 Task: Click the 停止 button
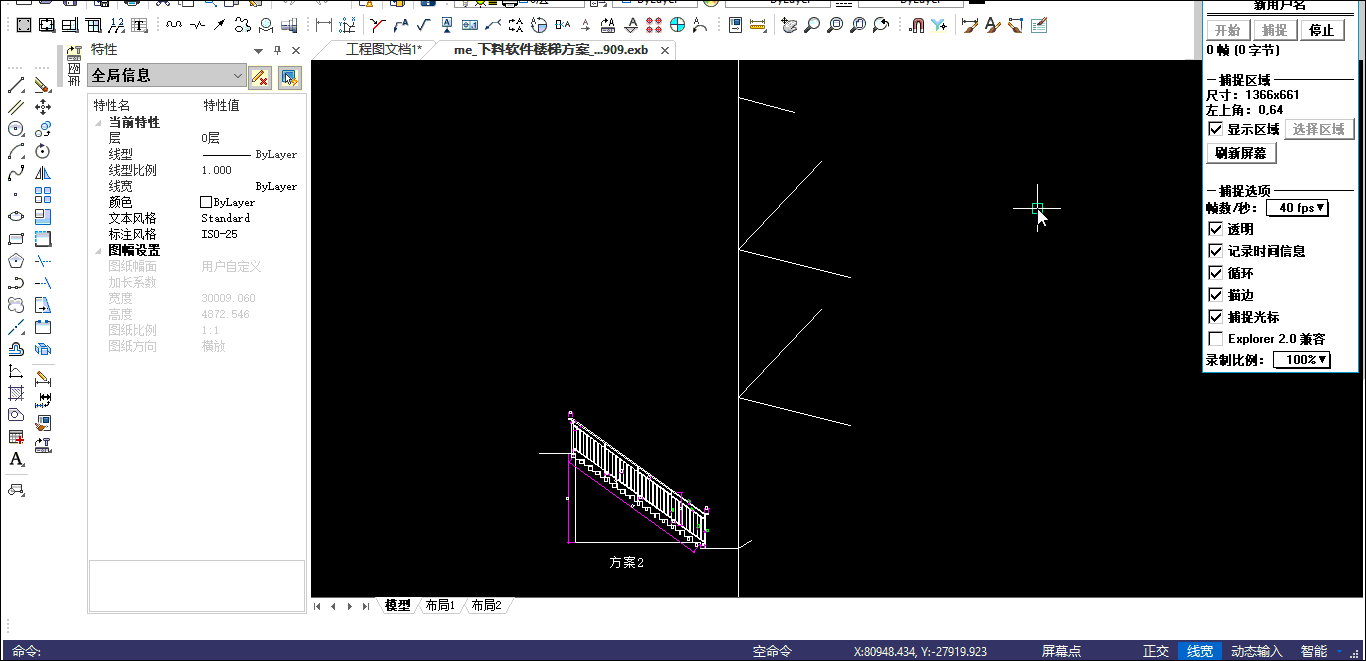[1321, 30]
